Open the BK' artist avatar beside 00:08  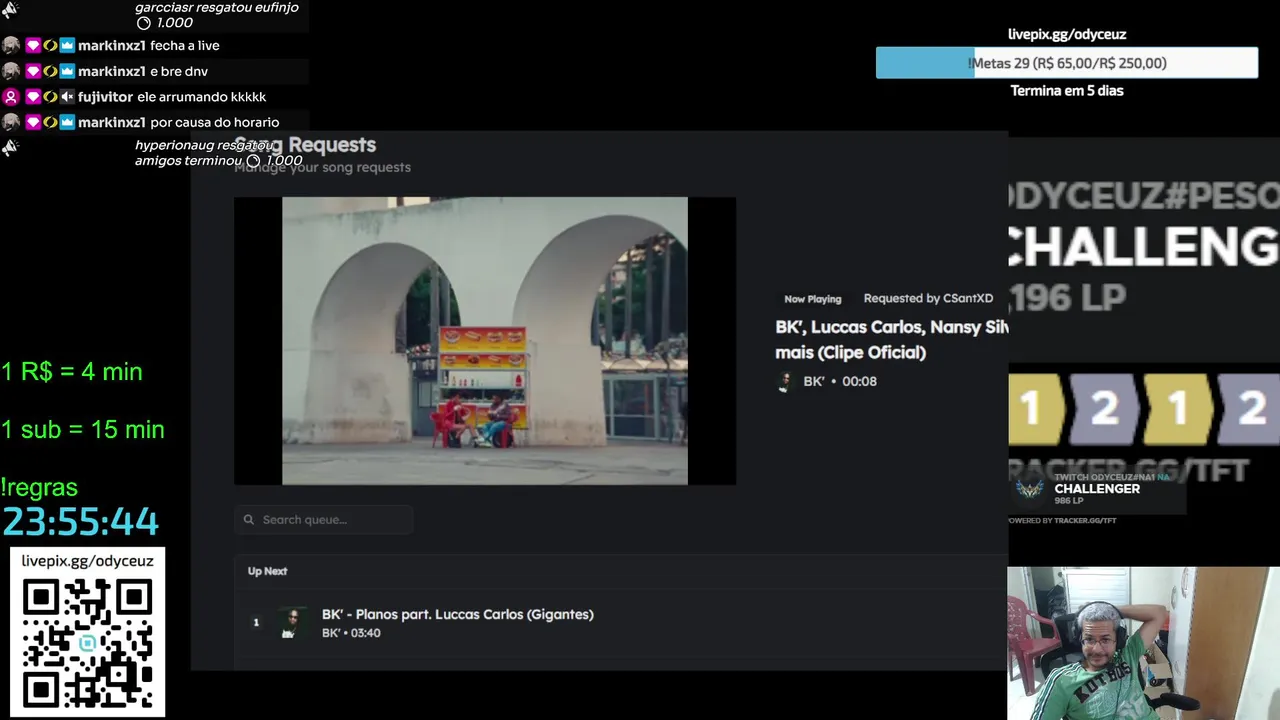(786, 382)
